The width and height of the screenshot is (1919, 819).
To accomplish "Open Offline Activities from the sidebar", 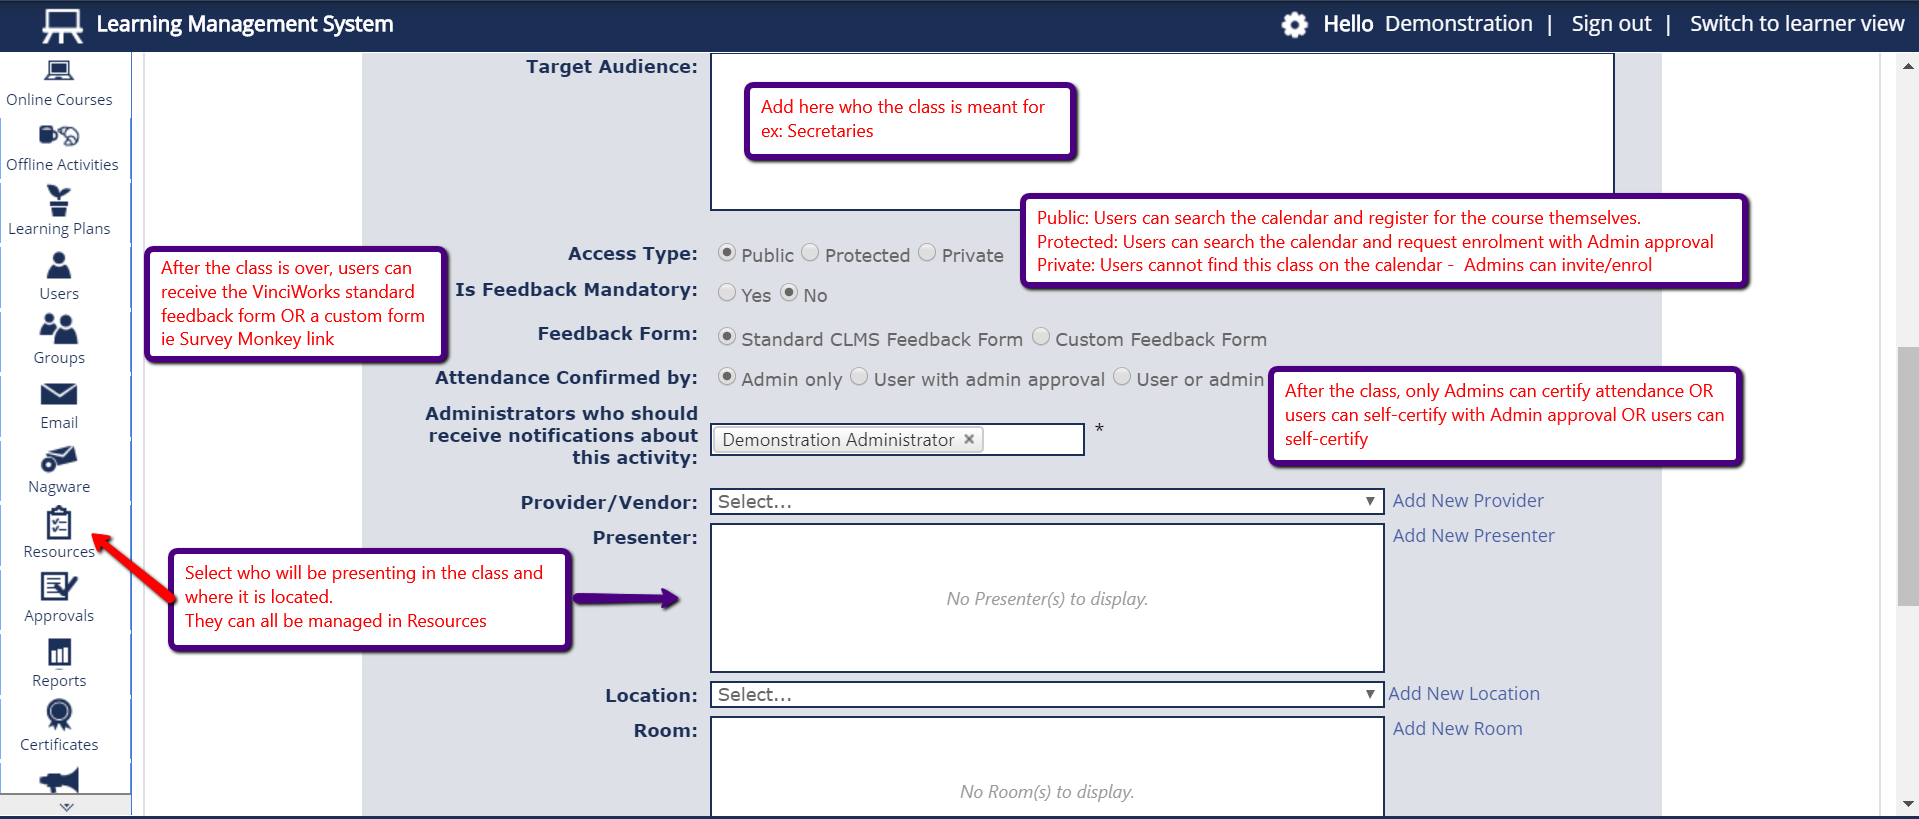I will click(x=59, y=136).
